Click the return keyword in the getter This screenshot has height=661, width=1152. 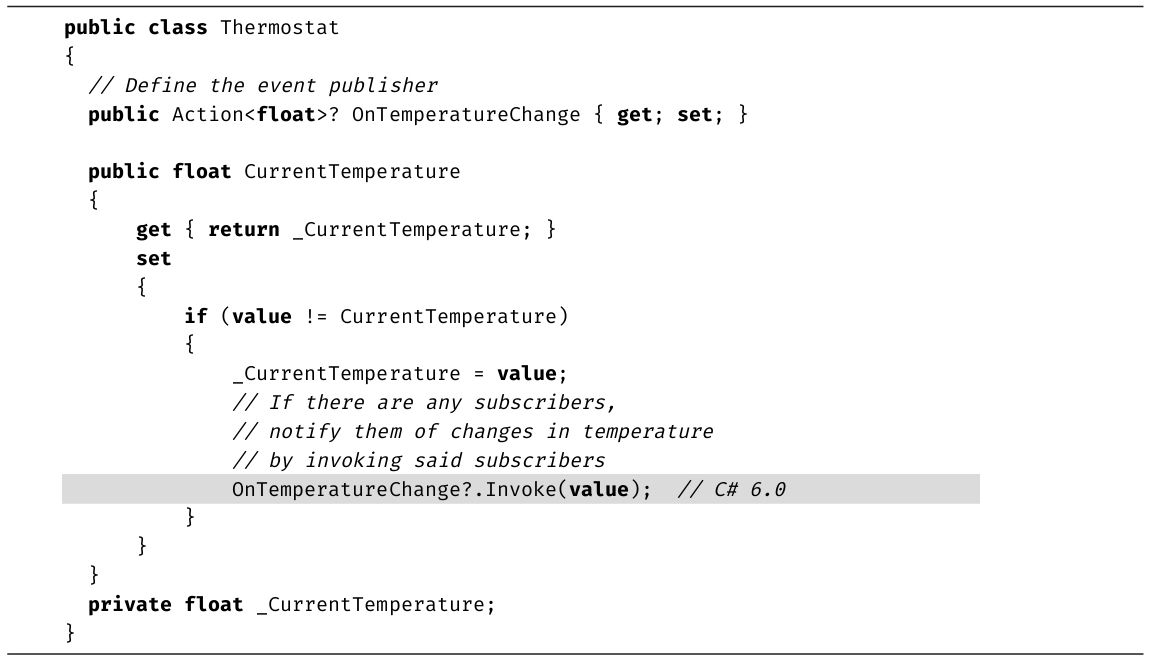[244, 230]
